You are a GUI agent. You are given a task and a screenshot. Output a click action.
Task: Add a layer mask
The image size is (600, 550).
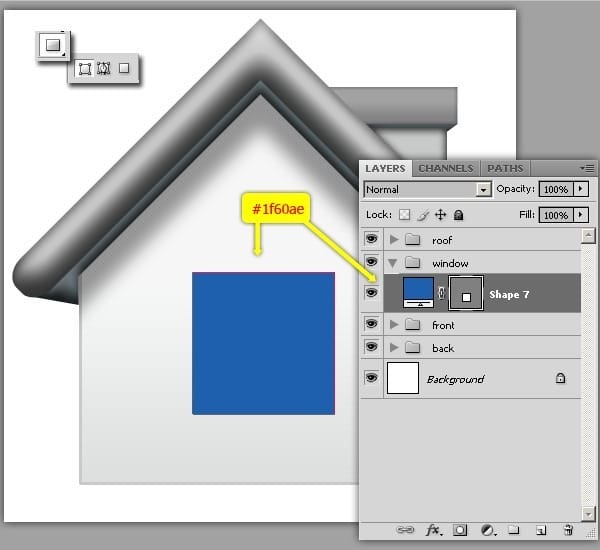click(x=461, y=529)
